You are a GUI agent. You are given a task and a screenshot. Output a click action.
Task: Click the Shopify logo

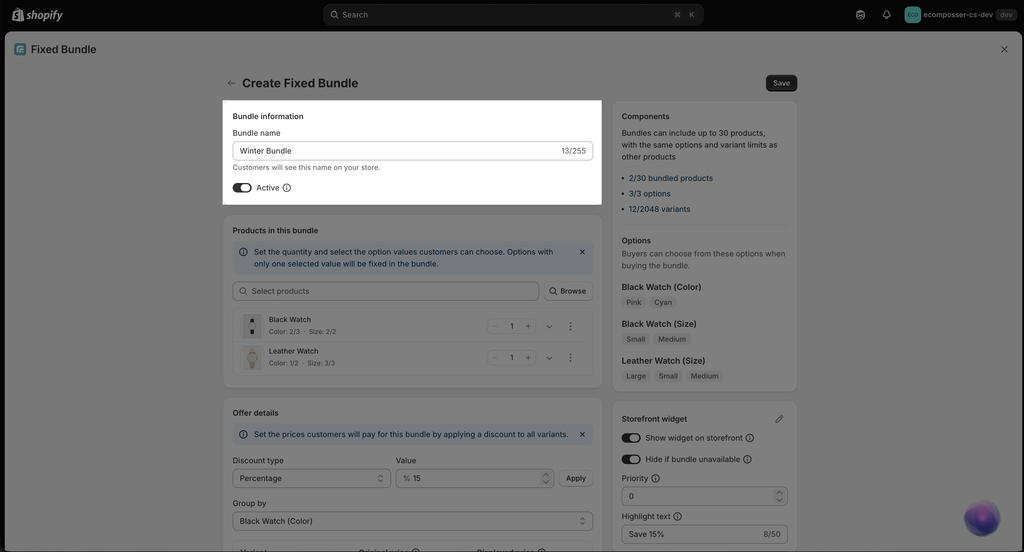[x=37, y=14]
